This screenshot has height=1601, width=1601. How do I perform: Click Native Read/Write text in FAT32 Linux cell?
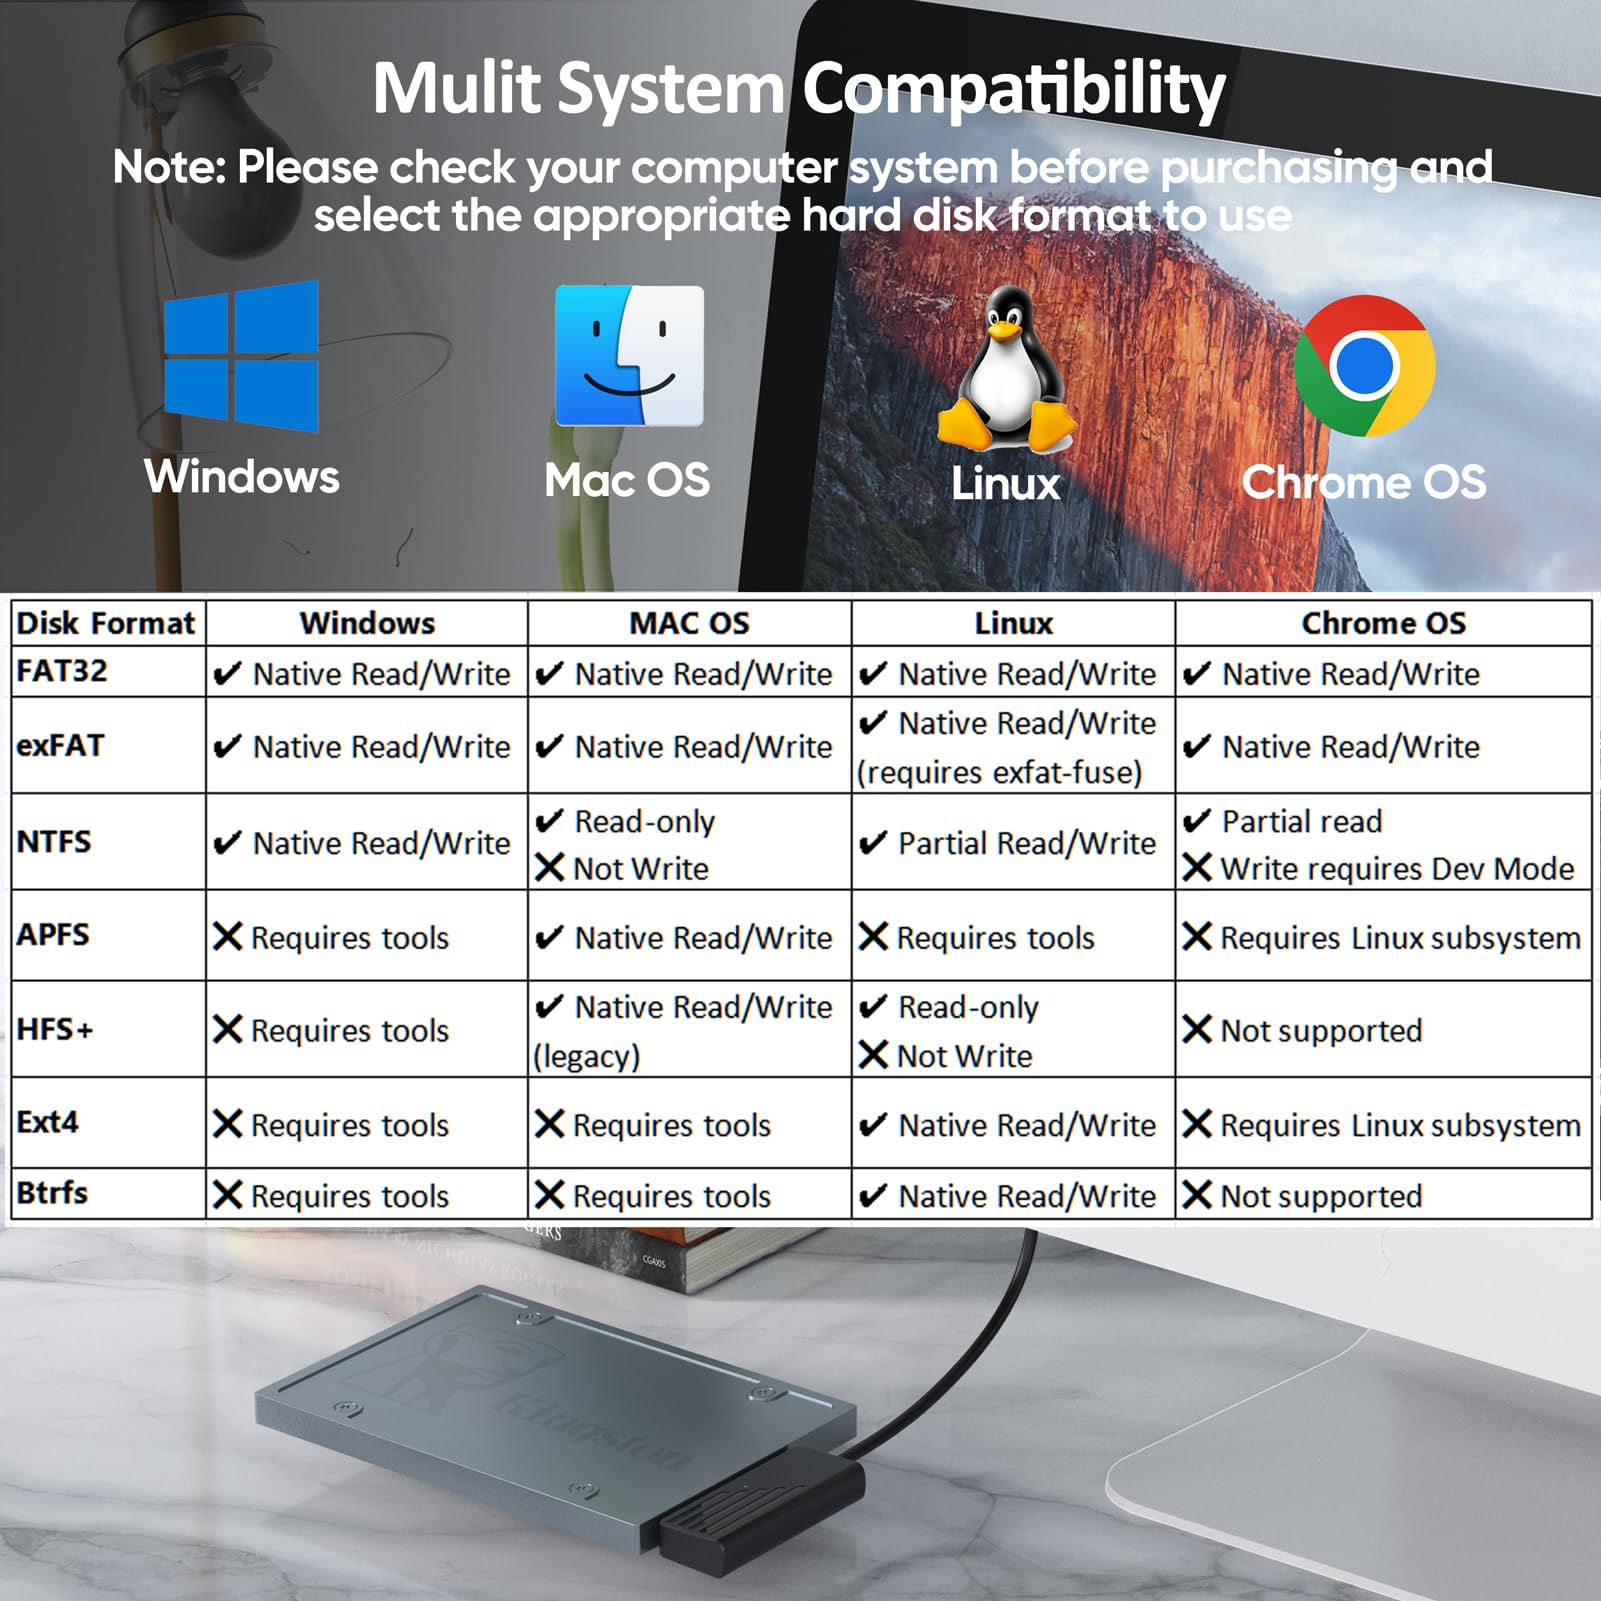[1027, 674]
